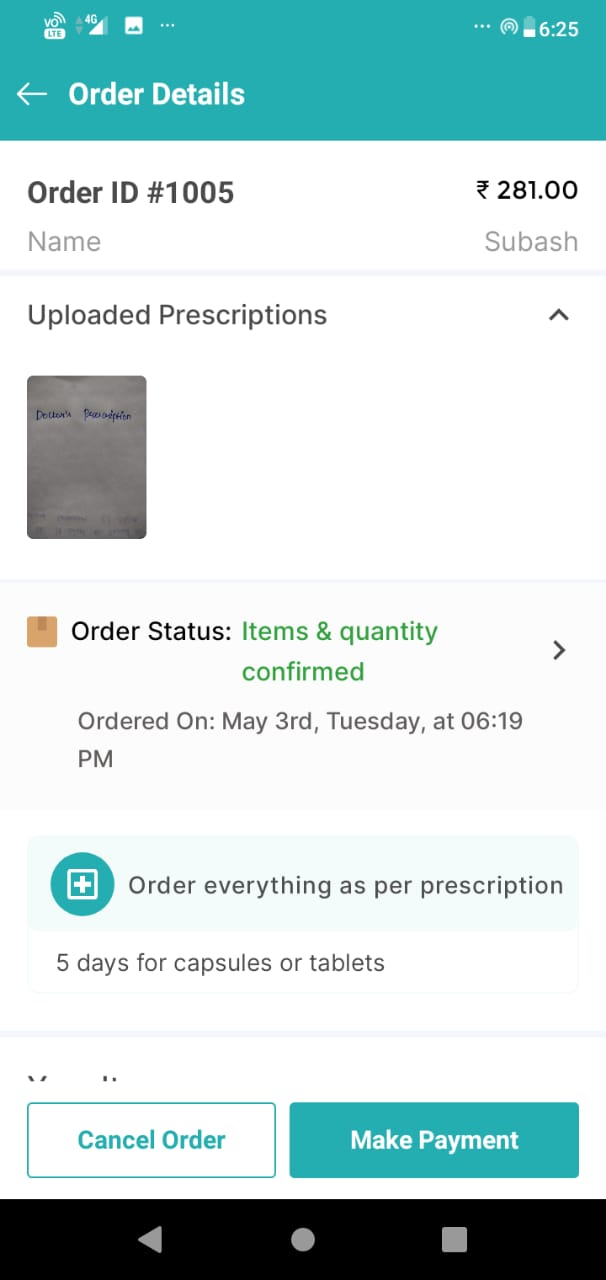Image resolution: width=606 pixels, height=1280 pixels.
Task: Go back using the arrow icon
Action: 32,94
